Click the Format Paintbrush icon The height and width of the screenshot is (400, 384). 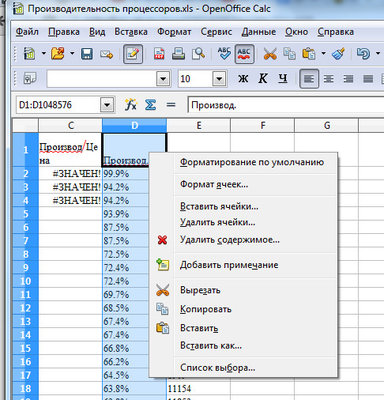point(338,54)
